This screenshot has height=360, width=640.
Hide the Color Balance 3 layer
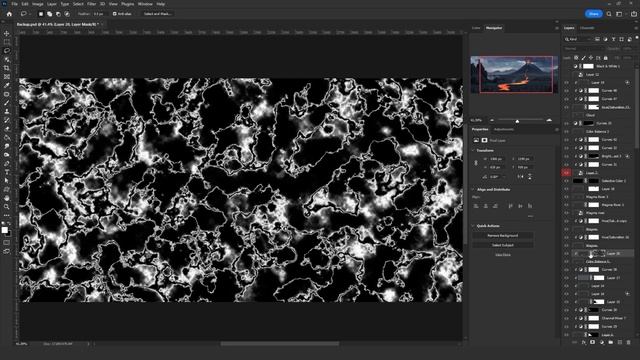tap(567, 131)
